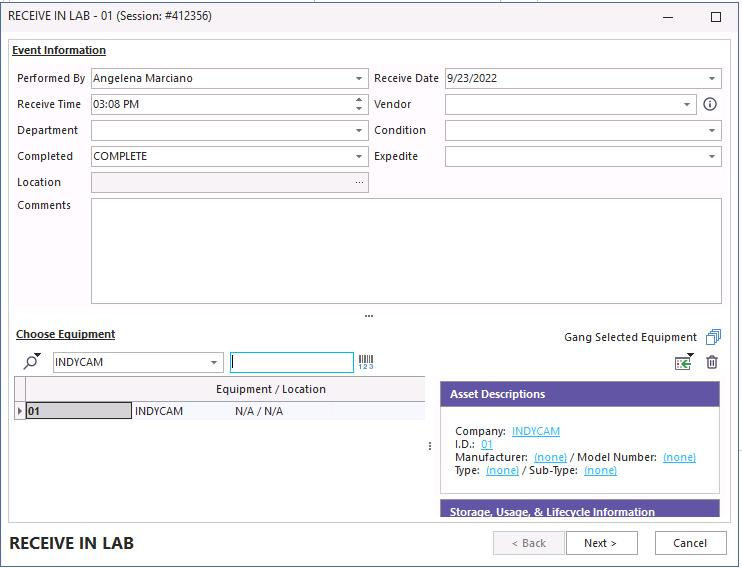Expand the Condition dropdown
The width and height of the screenshot is (742, 568).
click(x=712, y=130)
